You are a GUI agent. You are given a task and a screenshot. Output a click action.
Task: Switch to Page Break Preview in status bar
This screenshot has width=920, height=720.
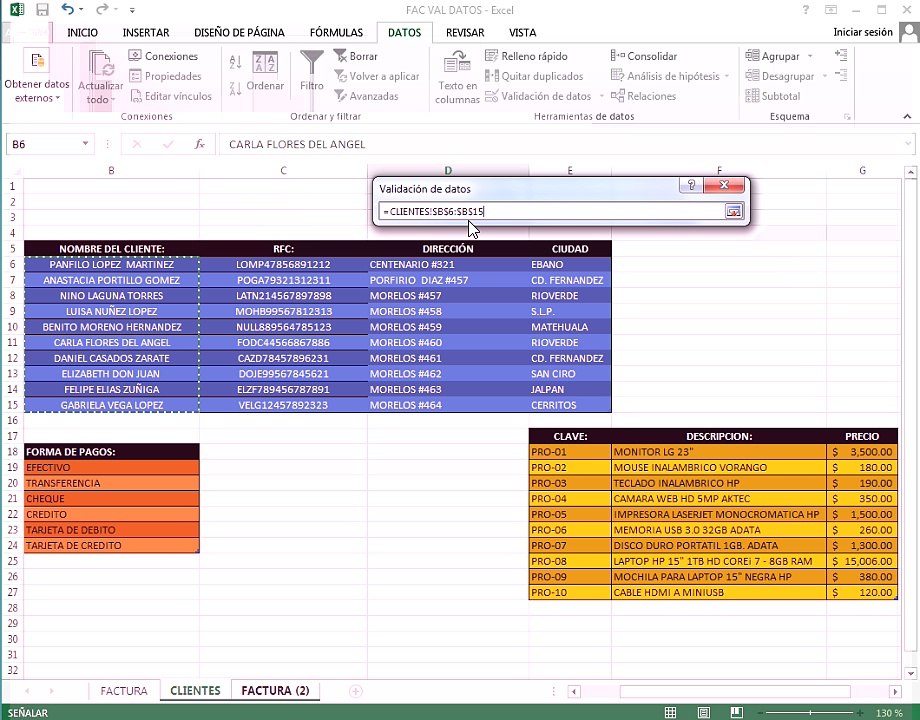[736, 713]
